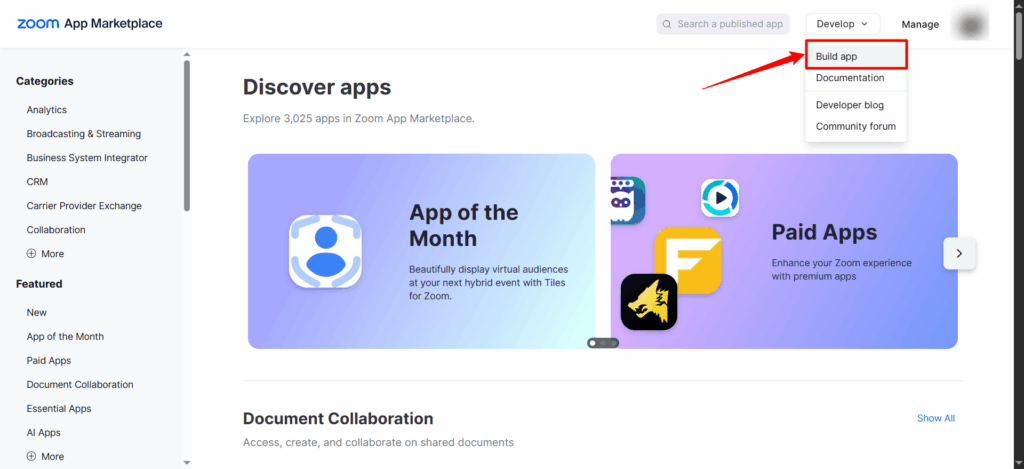The width and height of the screenshot is (1024, 469).
Task: Open the Analytics category
Action: click(x=47, y=110)
